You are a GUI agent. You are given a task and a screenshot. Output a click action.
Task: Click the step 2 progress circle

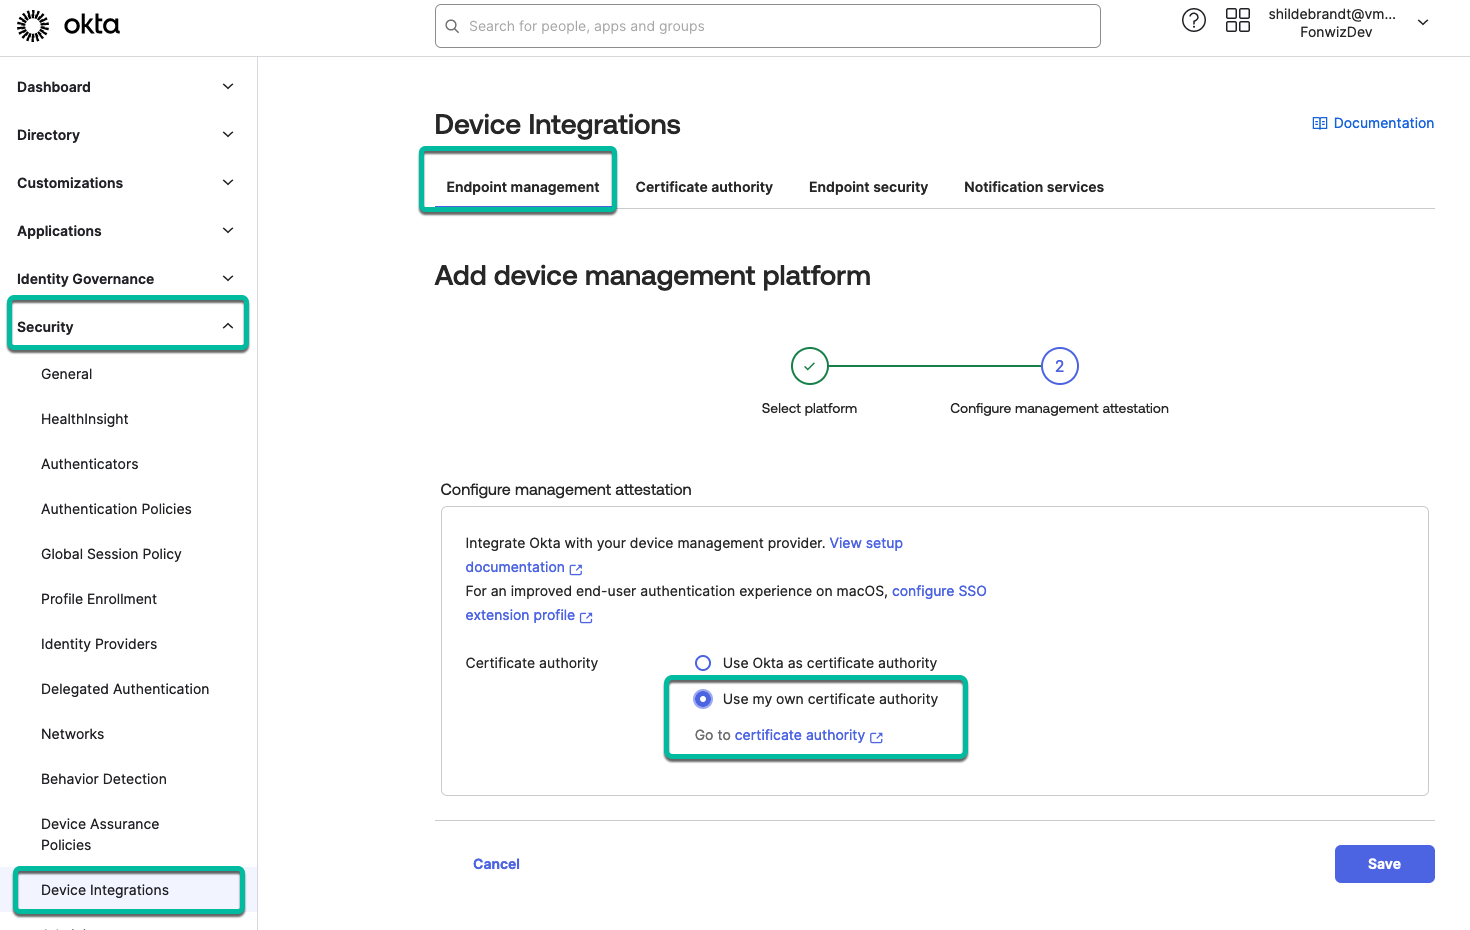(x=1059, y=366)
